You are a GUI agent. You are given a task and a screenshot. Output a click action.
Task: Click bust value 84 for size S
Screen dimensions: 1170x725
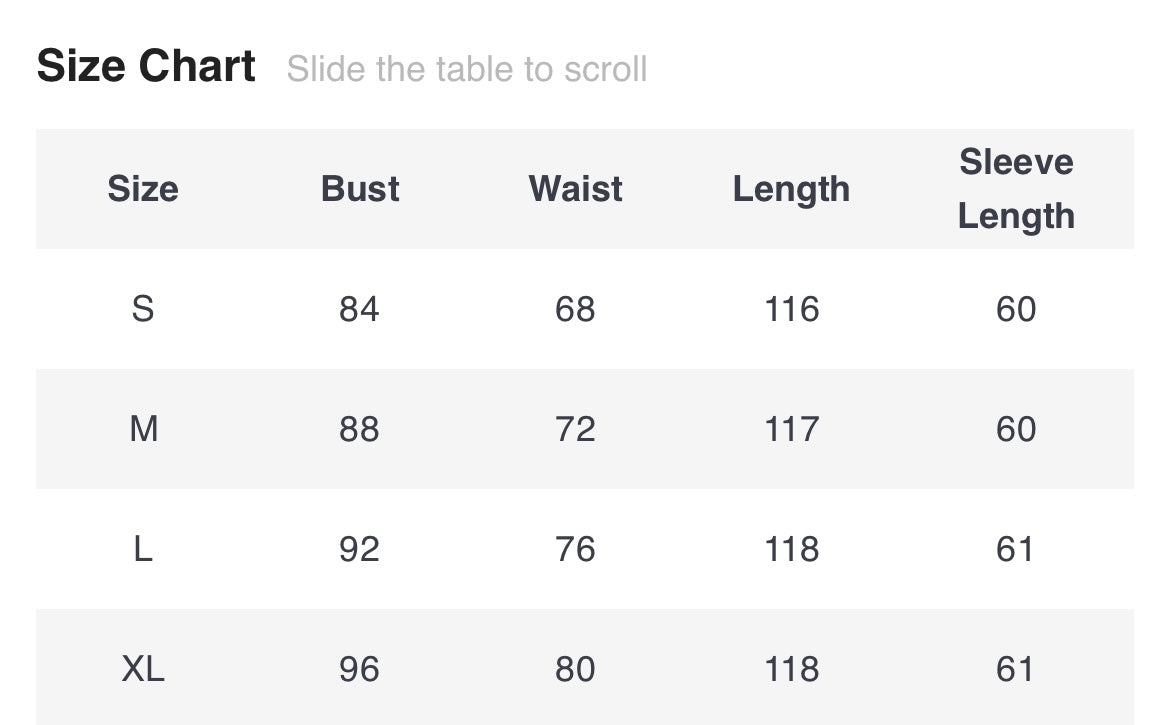pos(359,309)
